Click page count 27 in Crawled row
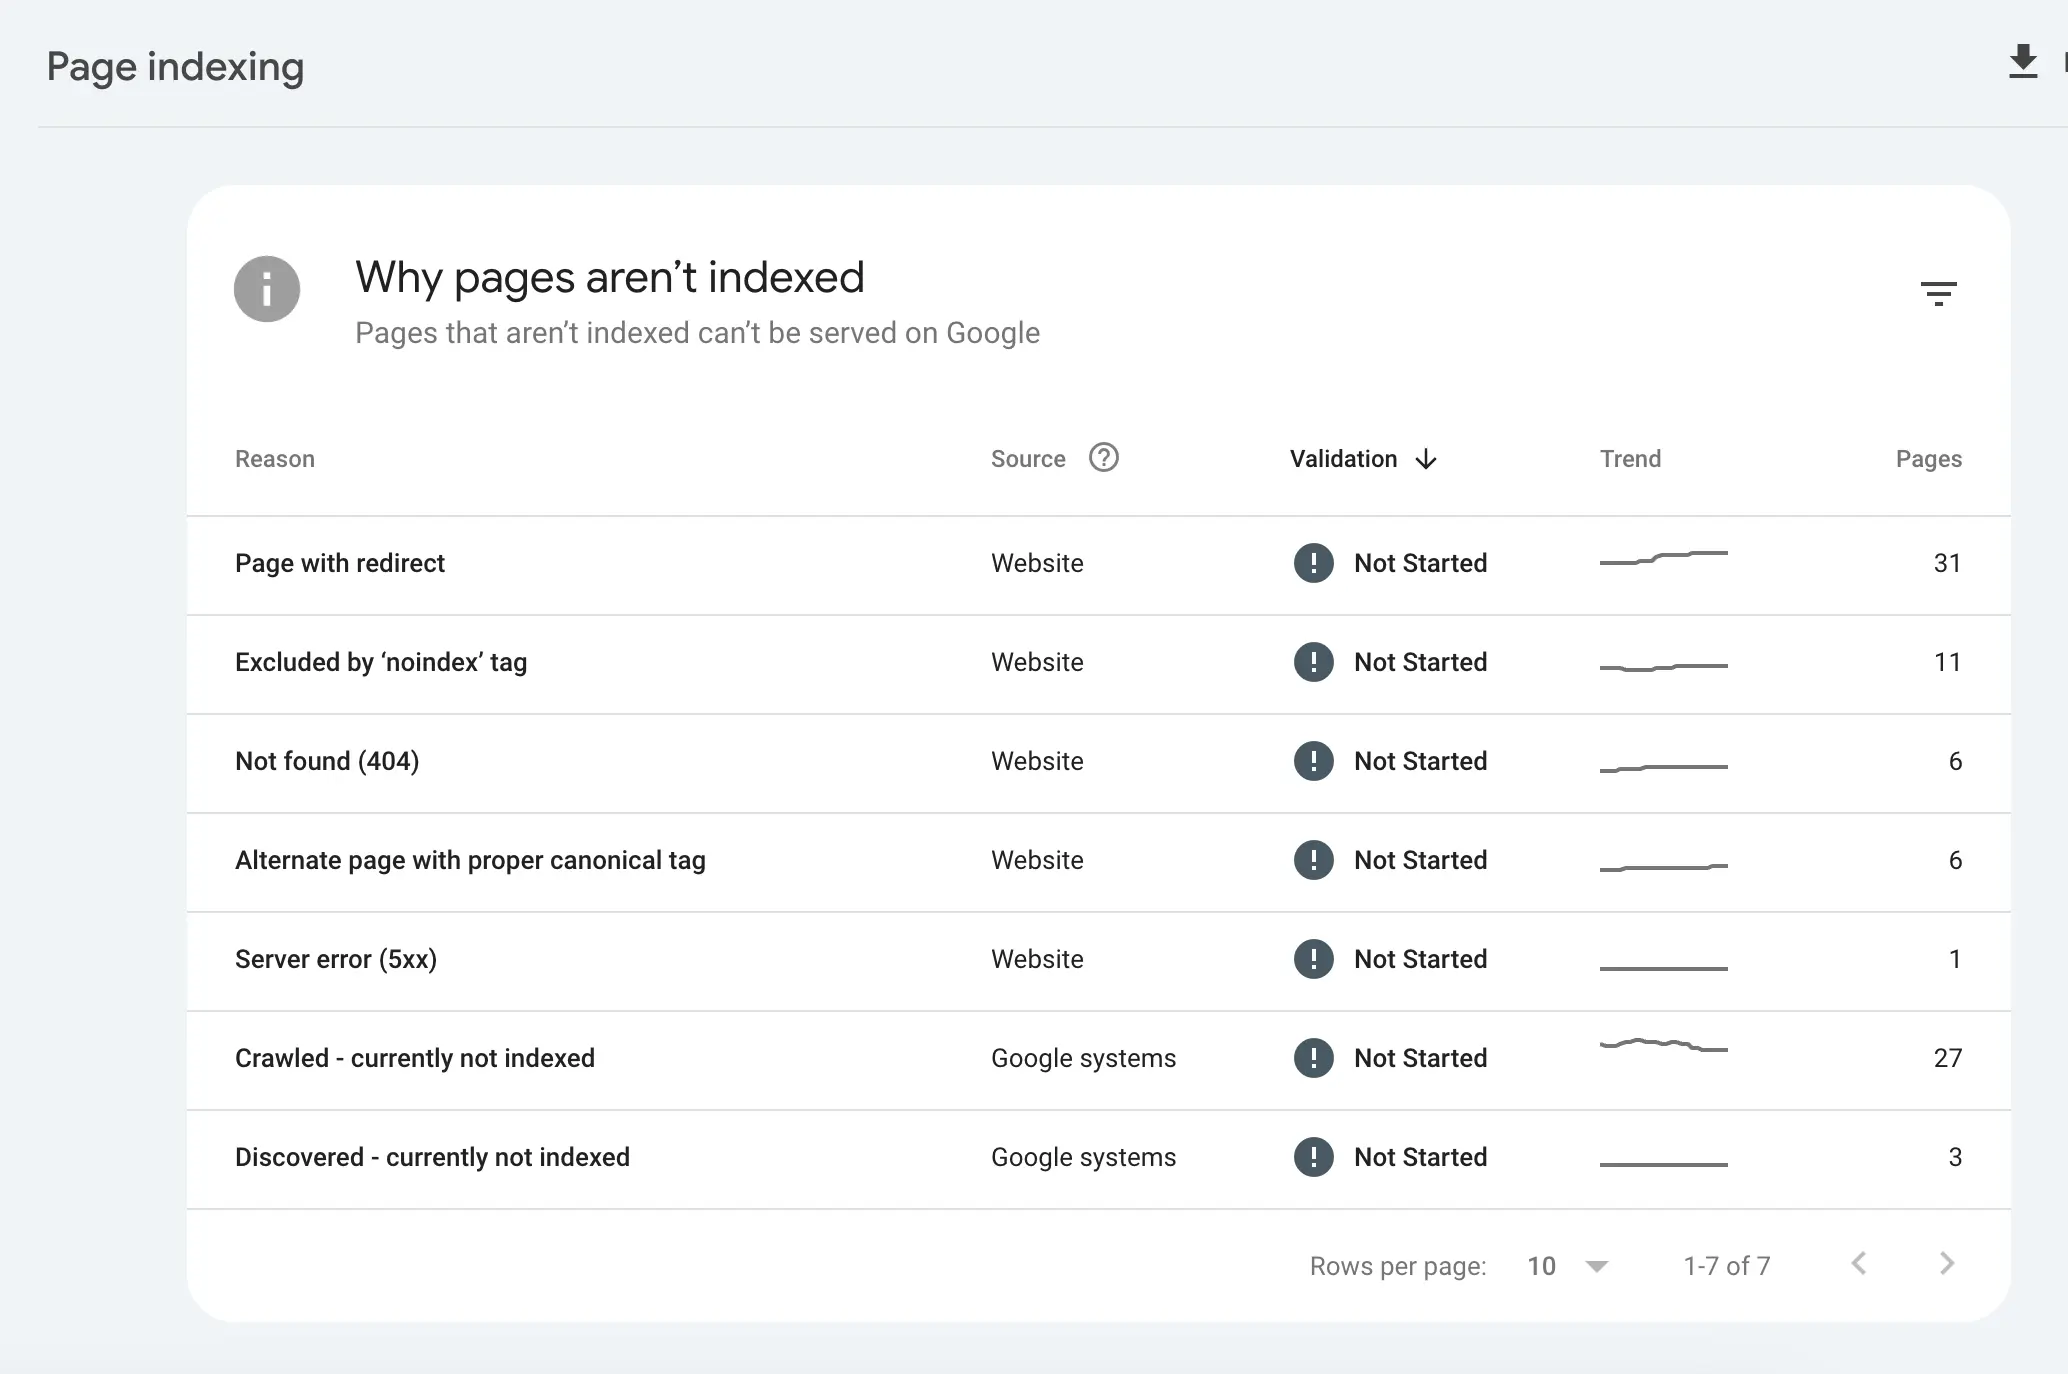Image resolution: width=2068 pixels, height=1374 pixels. coord(1947,1058)
